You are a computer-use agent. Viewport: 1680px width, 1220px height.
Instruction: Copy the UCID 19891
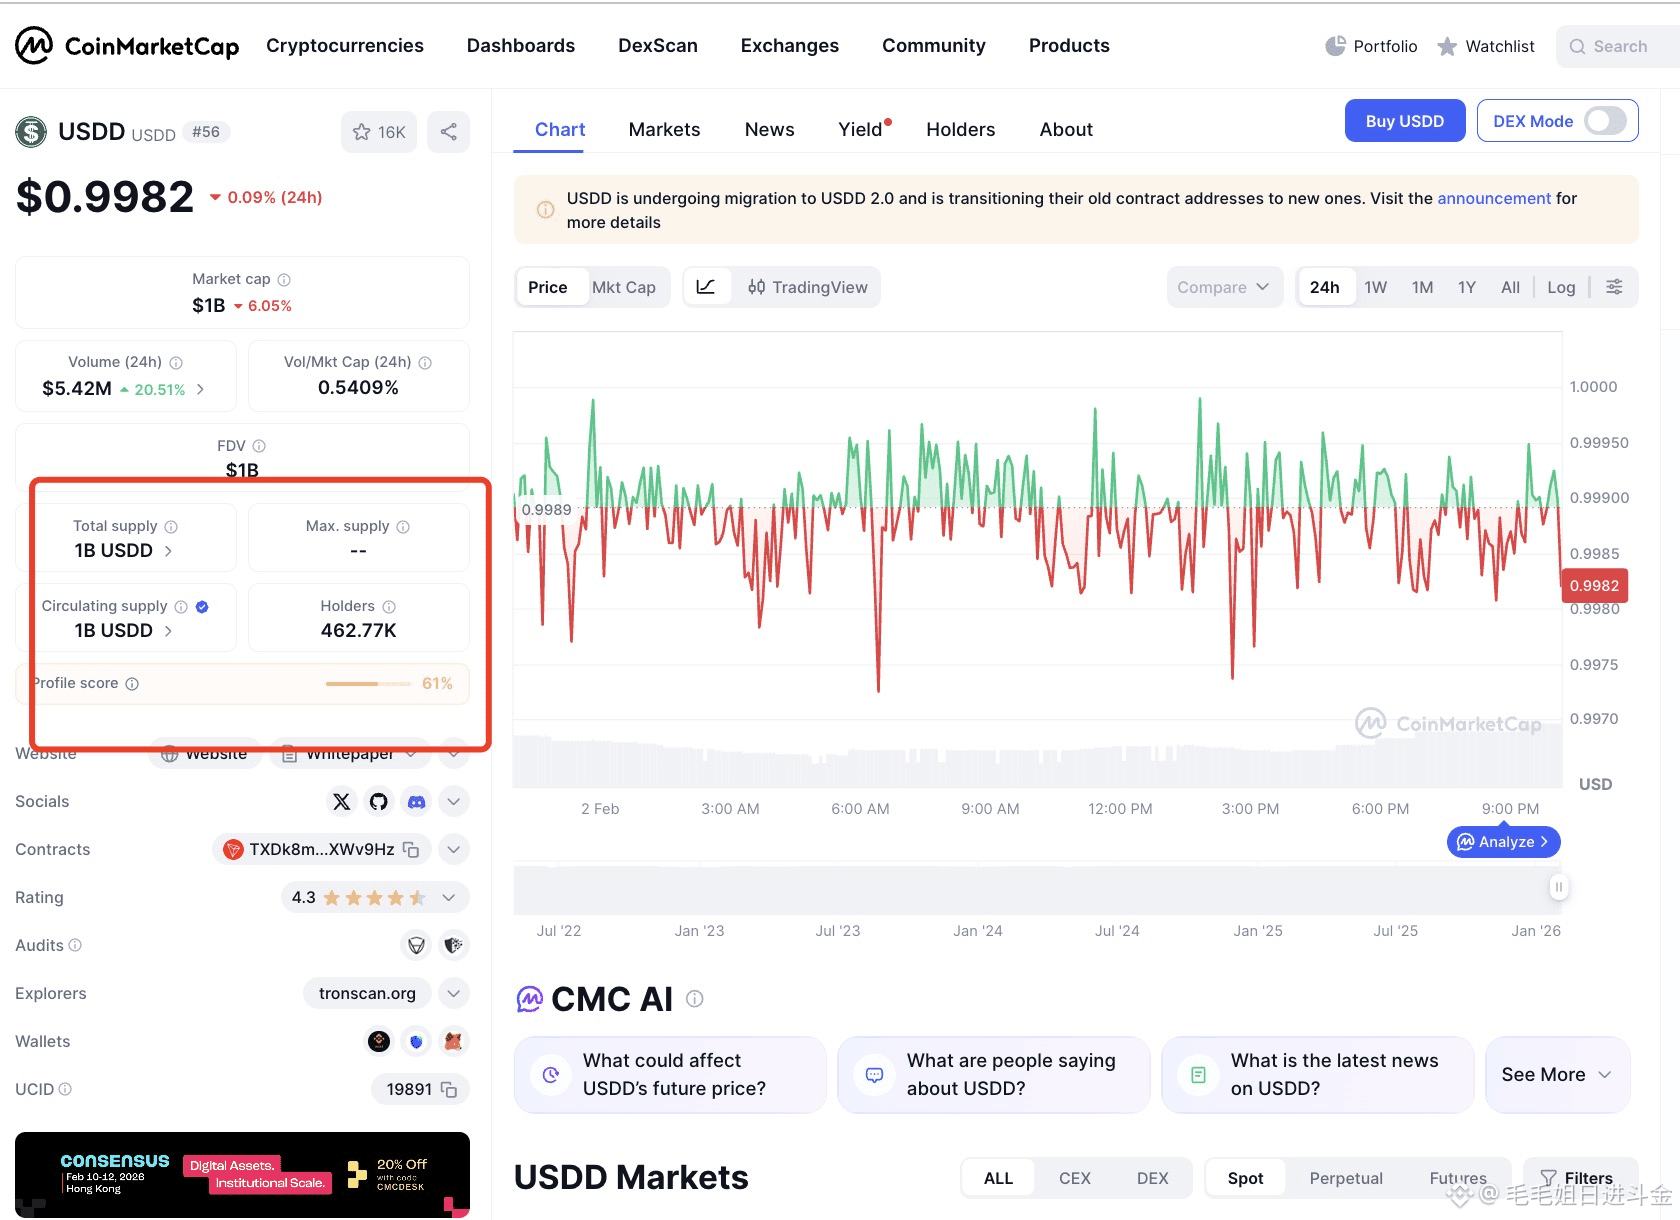pos(449,1089)
